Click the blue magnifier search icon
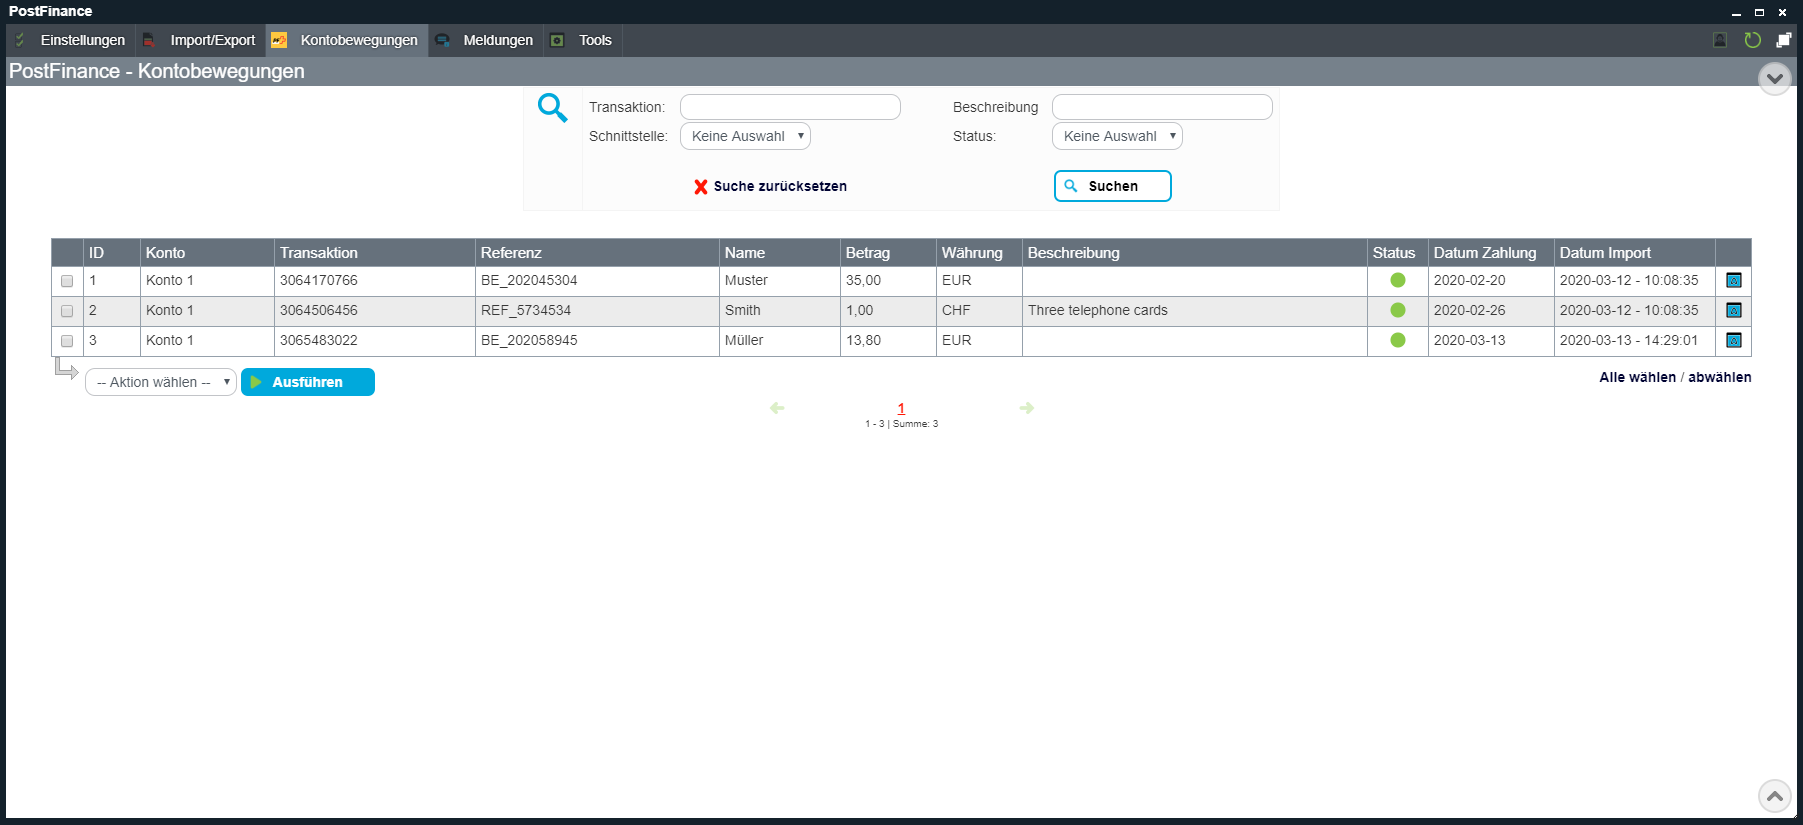1803x825 pixels. tap(552, 107)
